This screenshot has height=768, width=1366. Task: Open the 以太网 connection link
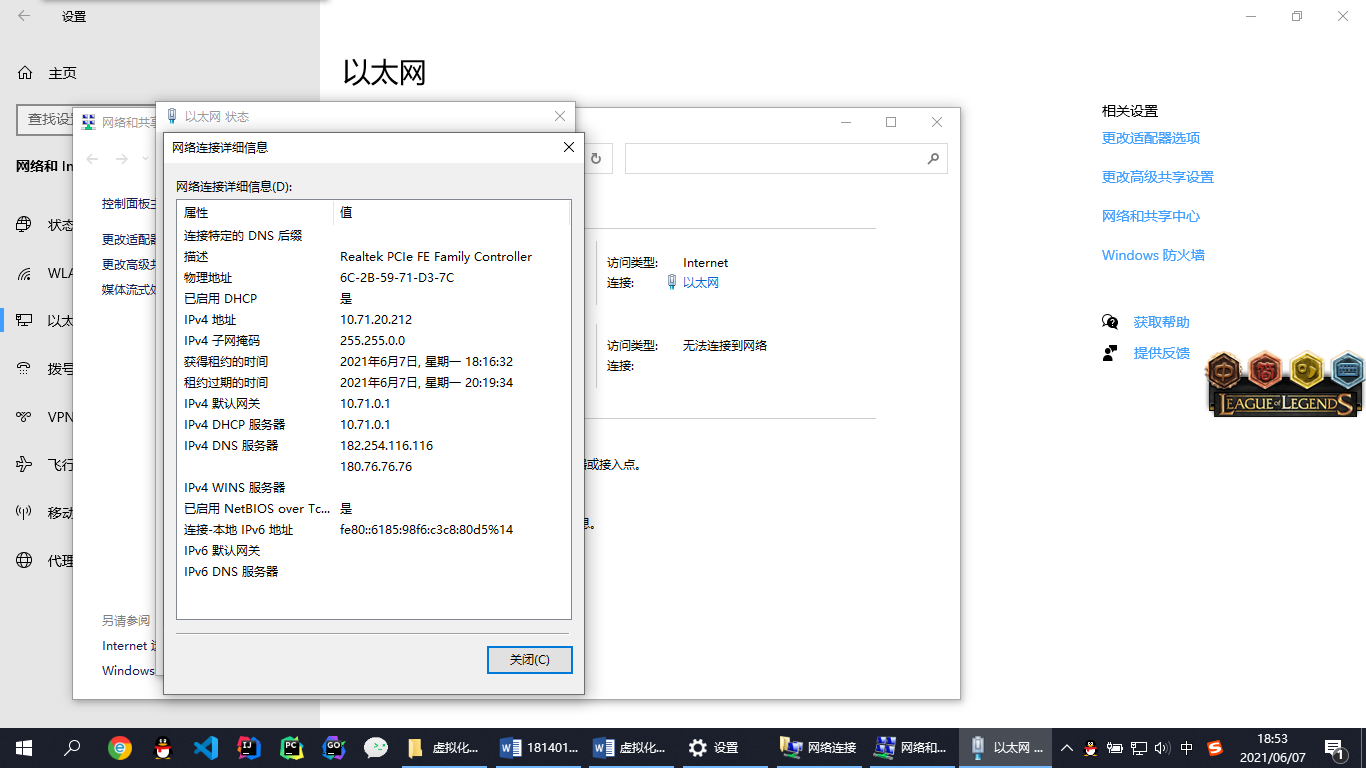700,283
